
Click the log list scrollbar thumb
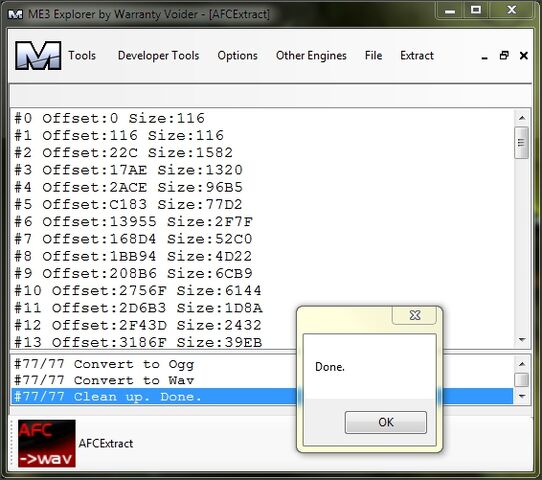coord(522,380)
